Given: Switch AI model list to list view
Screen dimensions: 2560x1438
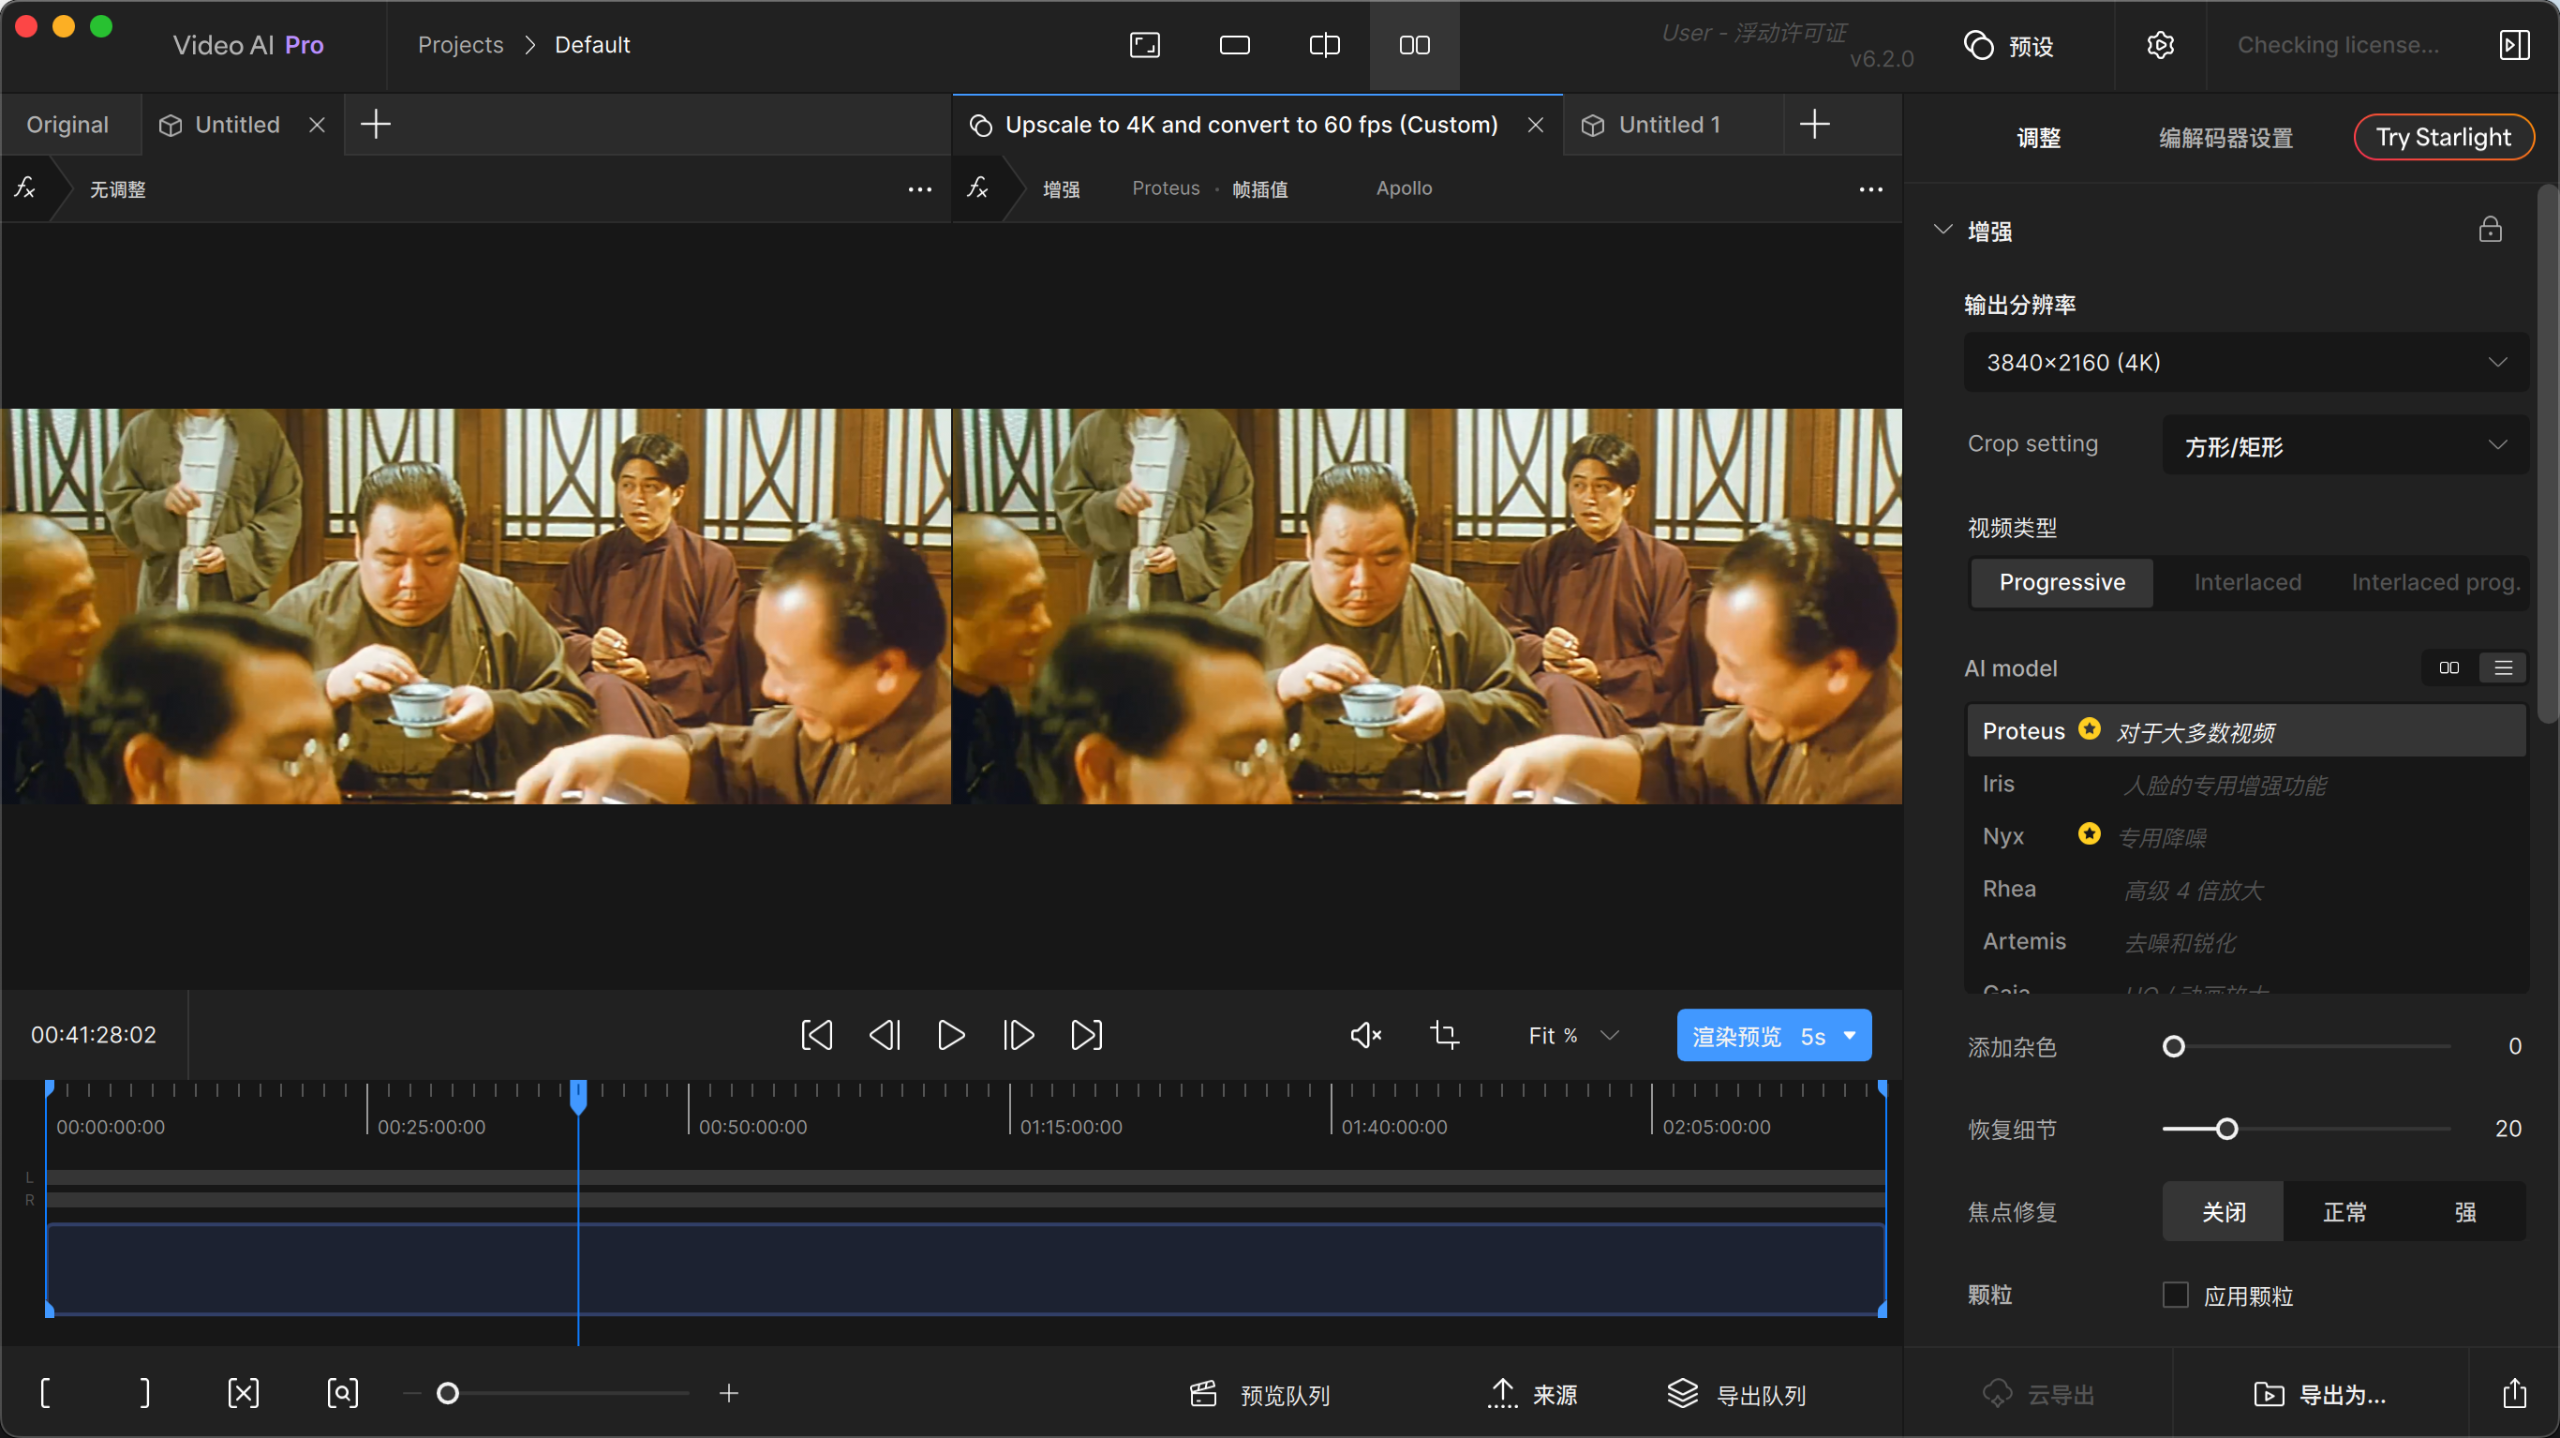Looking at the screenshot, I should pos(2503,668).
